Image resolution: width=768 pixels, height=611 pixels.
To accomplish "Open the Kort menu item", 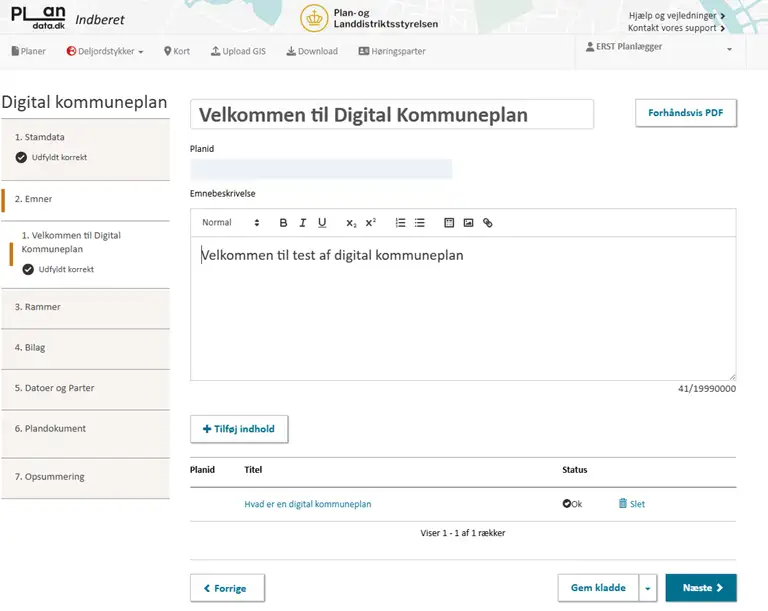I will pyautogui.click(x=177, y=51).
